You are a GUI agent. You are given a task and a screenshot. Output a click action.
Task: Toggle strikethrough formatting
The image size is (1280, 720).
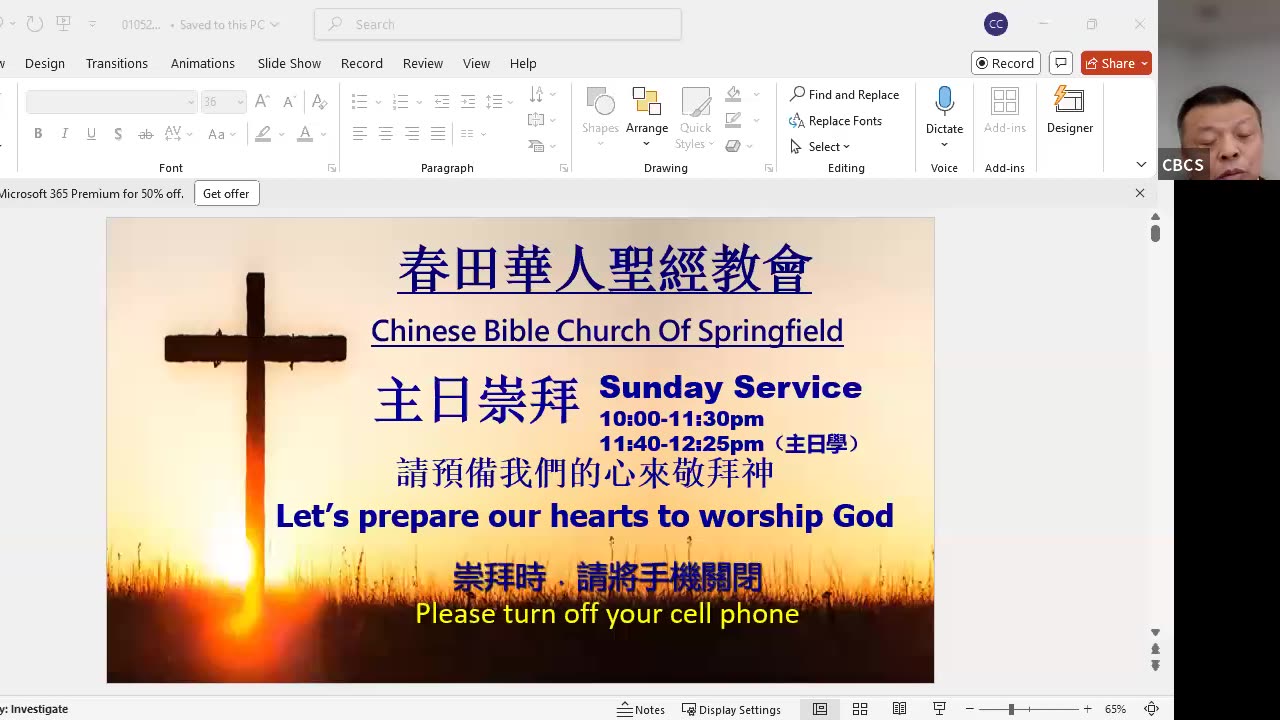pyautogui.click(x=145, y=134)
